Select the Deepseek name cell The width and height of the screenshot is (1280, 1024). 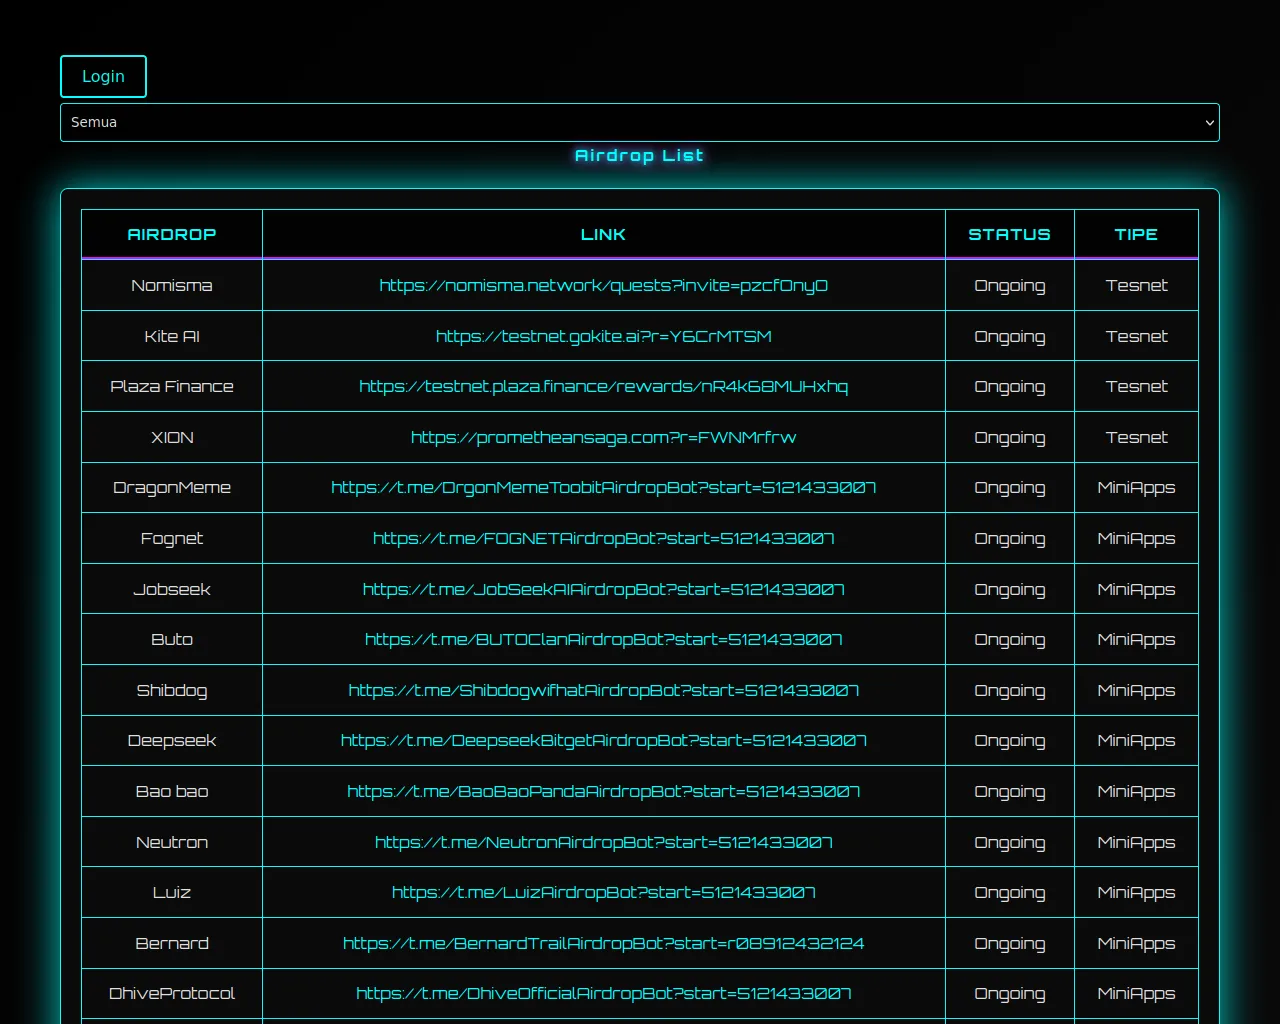[x=172, y=741]
